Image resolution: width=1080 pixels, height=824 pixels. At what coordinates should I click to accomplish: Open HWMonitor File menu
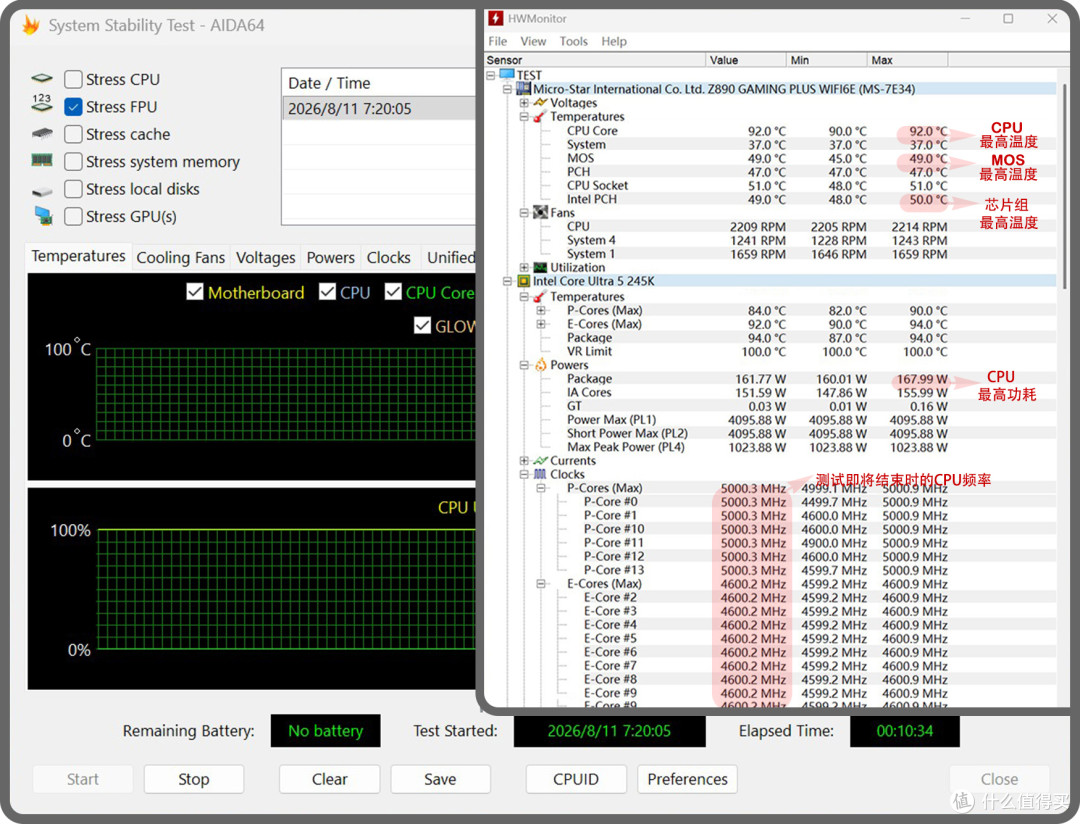(497, 41)
